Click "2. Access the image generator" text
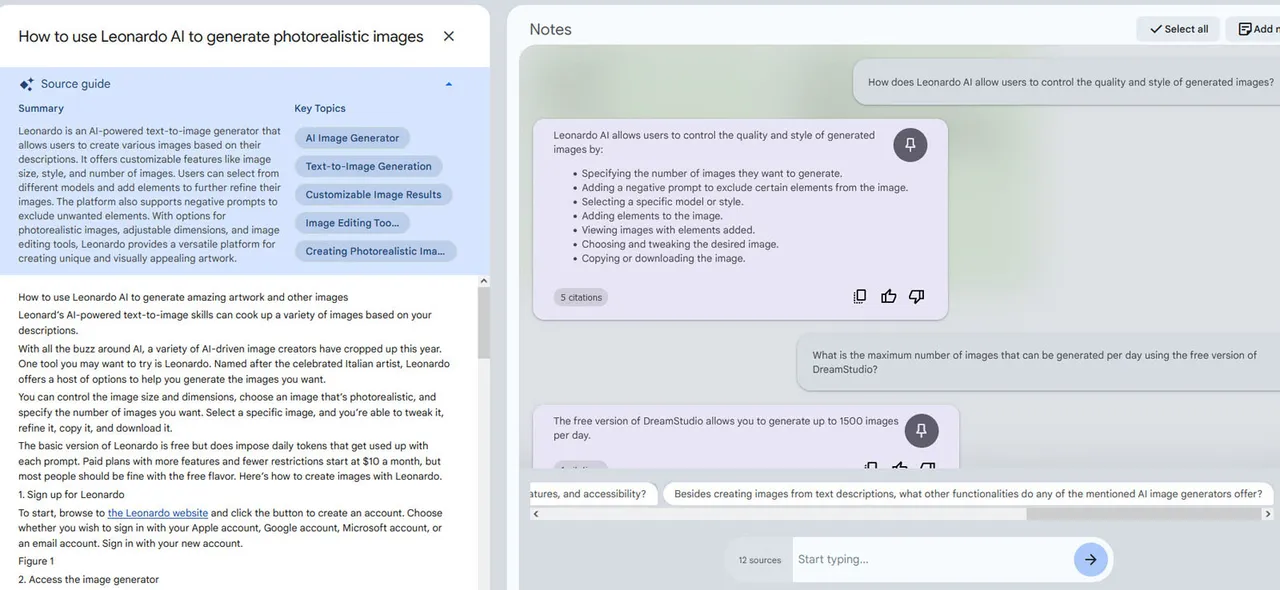Screen dimensions: 1280x590 pyautogui.click(x=89, y=579)
